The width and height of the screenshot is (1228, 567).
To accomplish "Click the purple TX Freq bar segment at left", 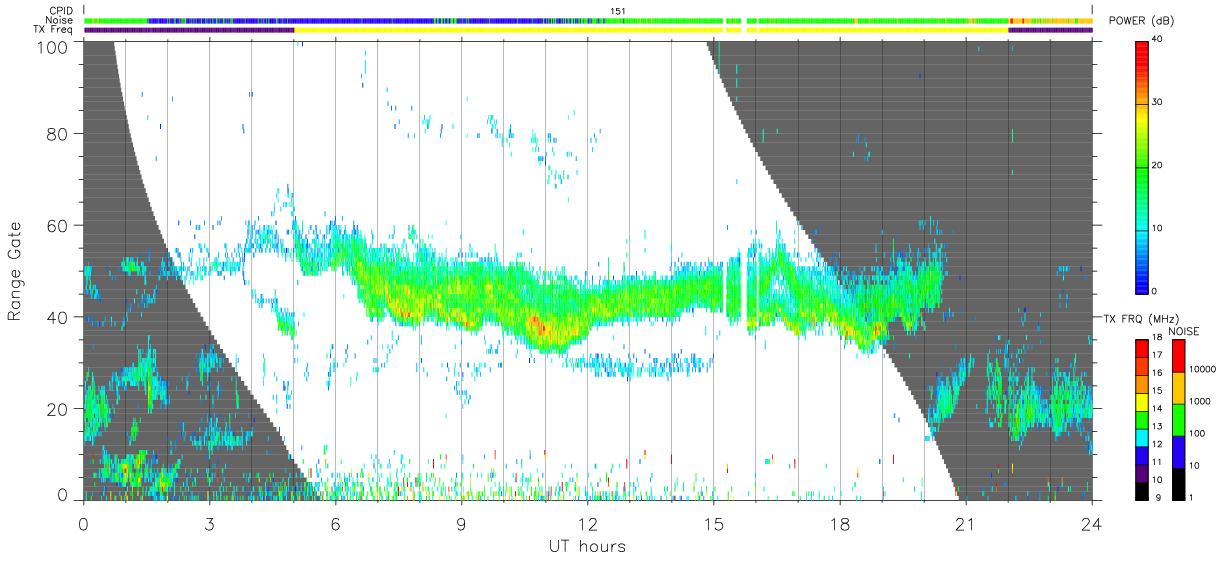I will click(x=189, y=30).
